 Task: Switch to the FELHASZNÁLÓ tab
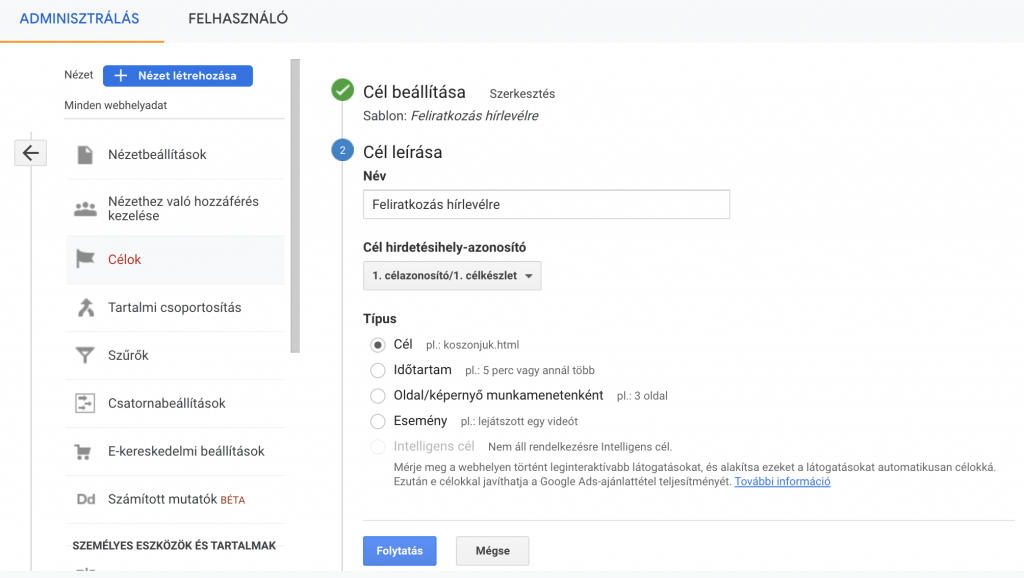[238, 18]
